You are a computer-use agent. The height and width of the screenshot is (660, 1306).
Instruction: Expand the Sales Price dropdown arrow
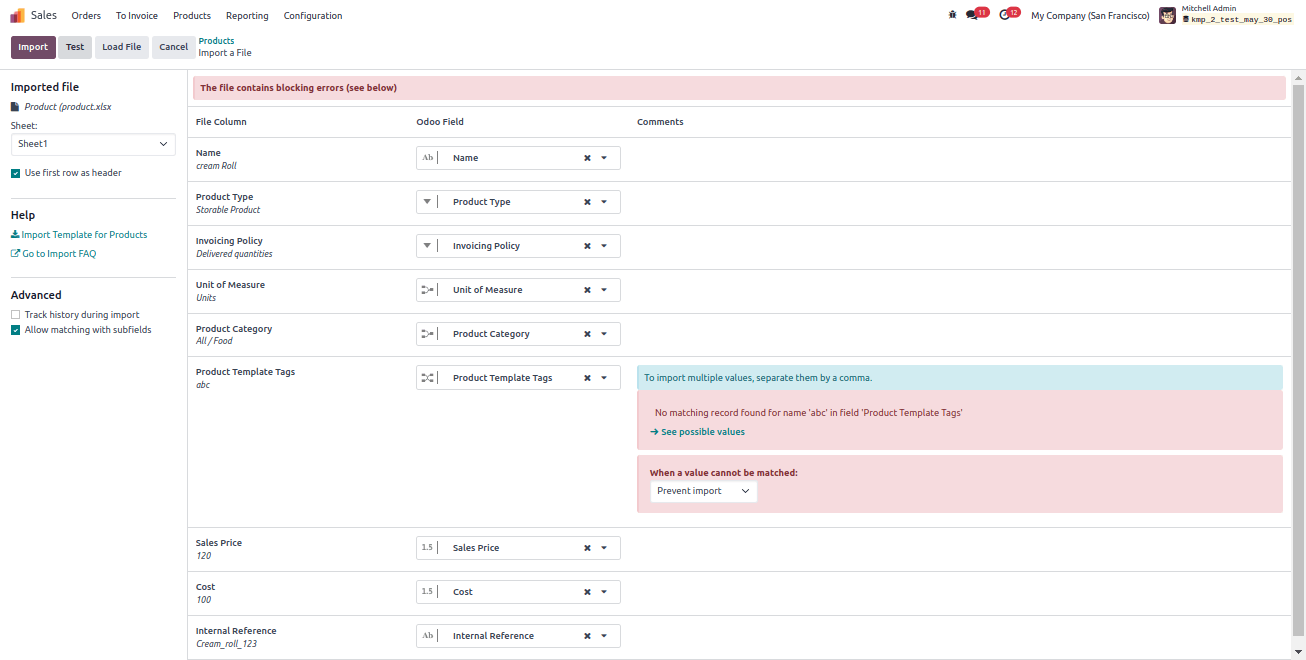tap(604, 548)
